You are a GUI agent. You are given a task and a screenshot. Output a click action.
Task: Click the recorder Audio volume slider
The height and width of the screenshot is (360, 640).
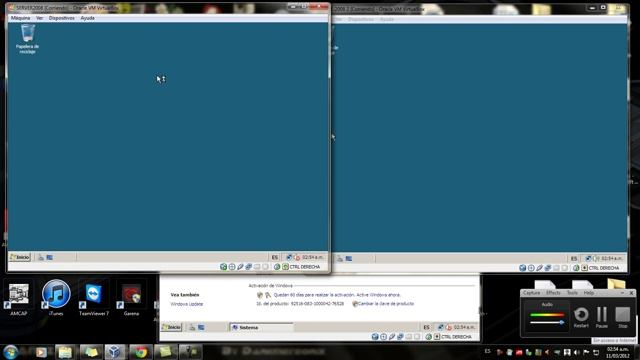click(x=547, y=322)
